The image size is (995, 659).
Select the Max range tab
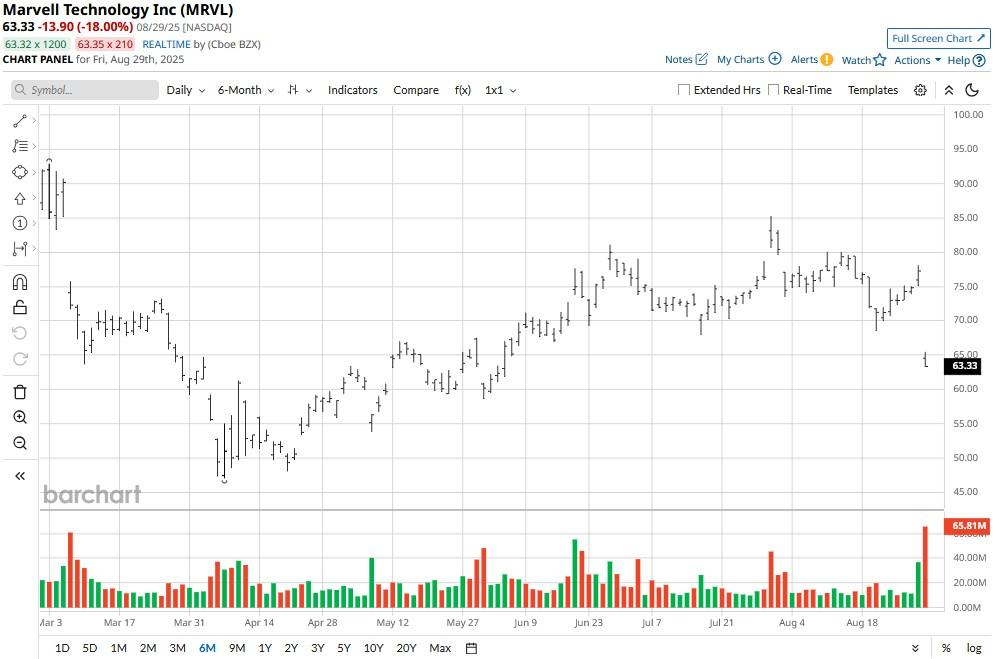tap(440, 648)
